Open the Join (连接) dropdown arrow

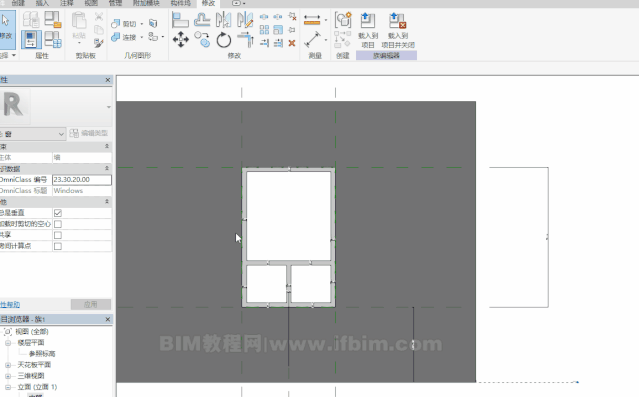click(141, 37)
